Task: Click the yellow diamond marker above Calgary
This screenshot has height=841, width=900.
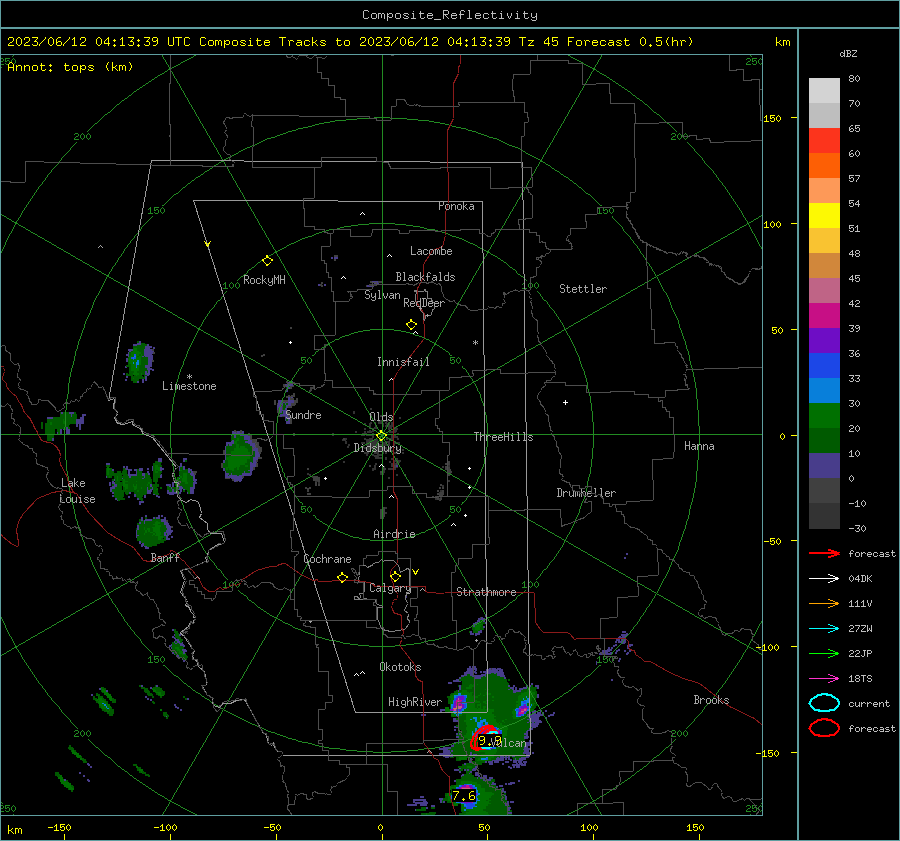Action: (395, 576)
